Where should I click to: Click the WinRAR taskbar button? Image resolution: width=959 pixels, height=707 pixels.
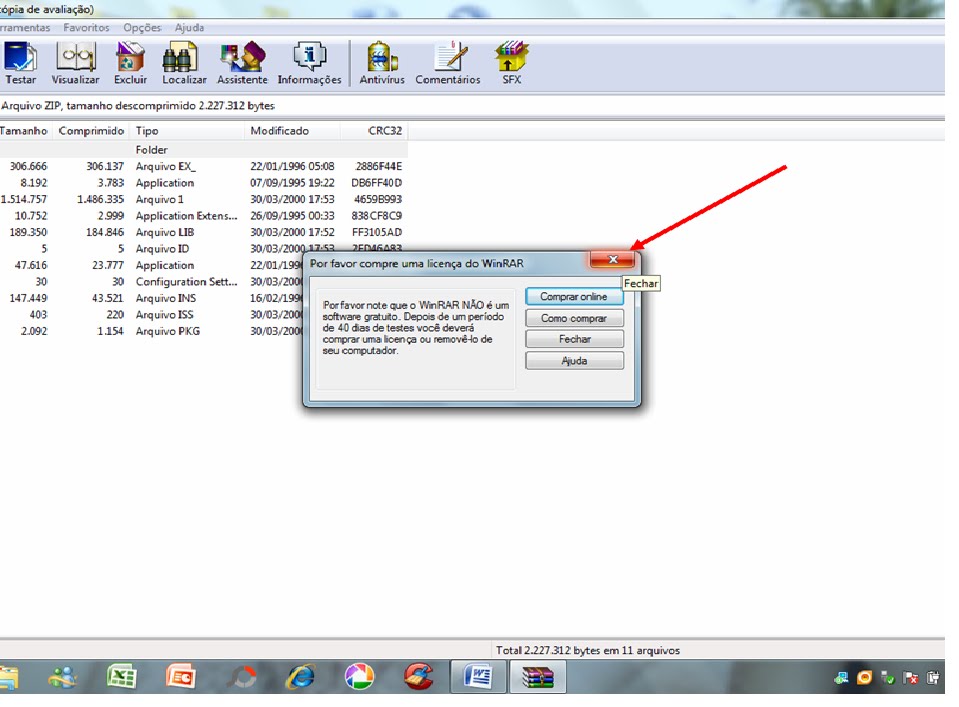[x=538, y=677]
